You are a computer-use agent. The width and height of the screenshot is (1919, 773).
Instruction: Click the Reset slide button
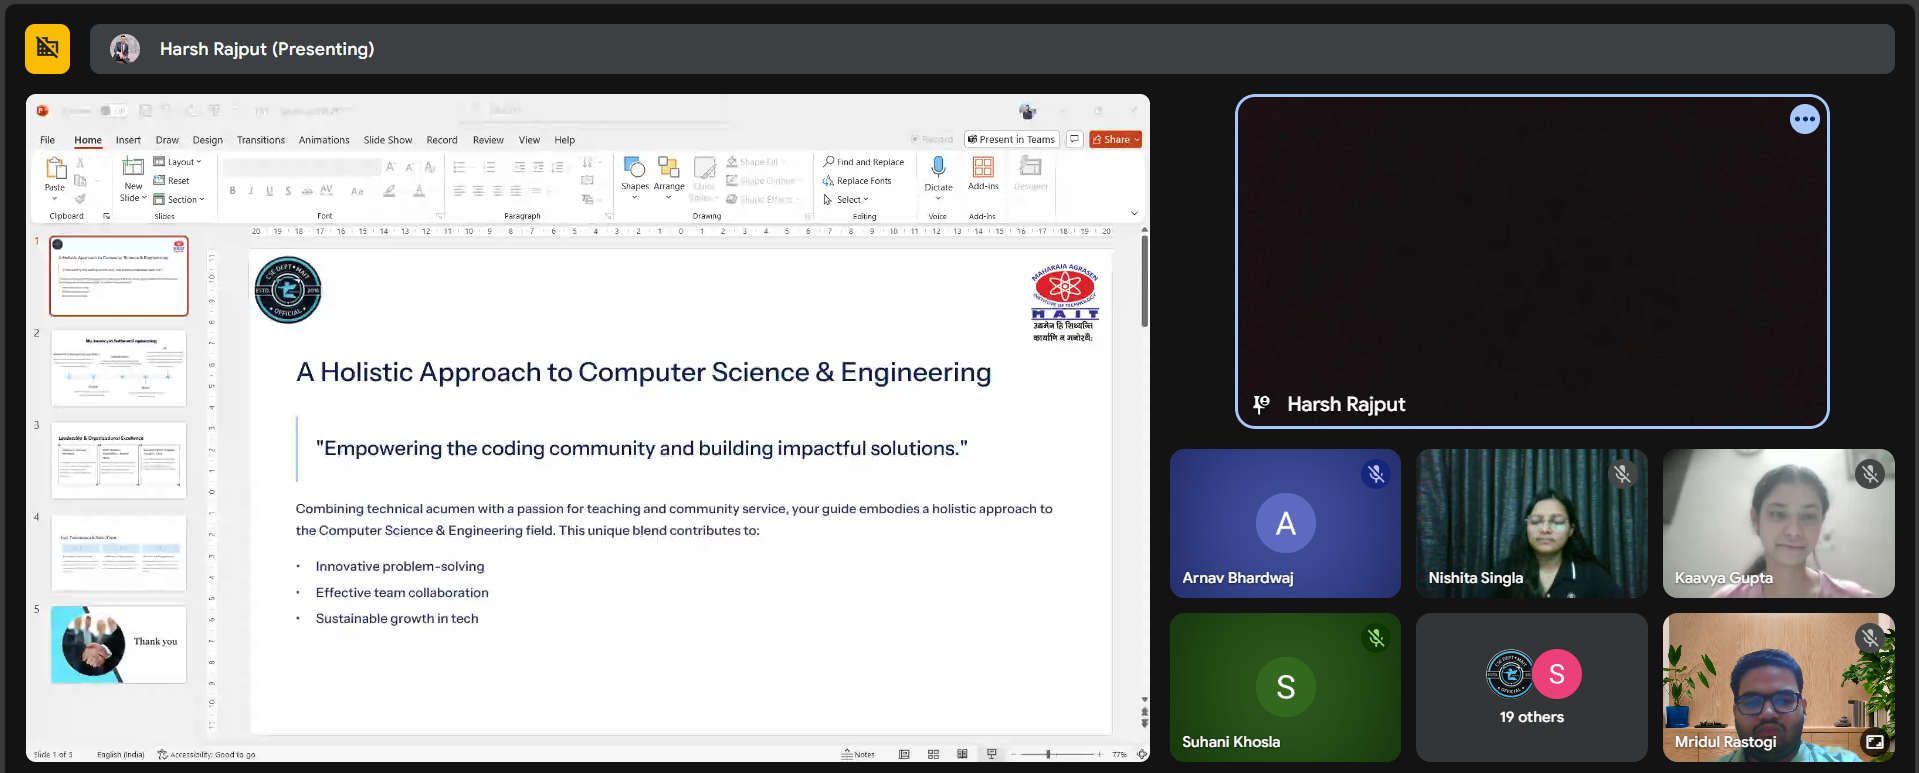[x=172, y=181]
